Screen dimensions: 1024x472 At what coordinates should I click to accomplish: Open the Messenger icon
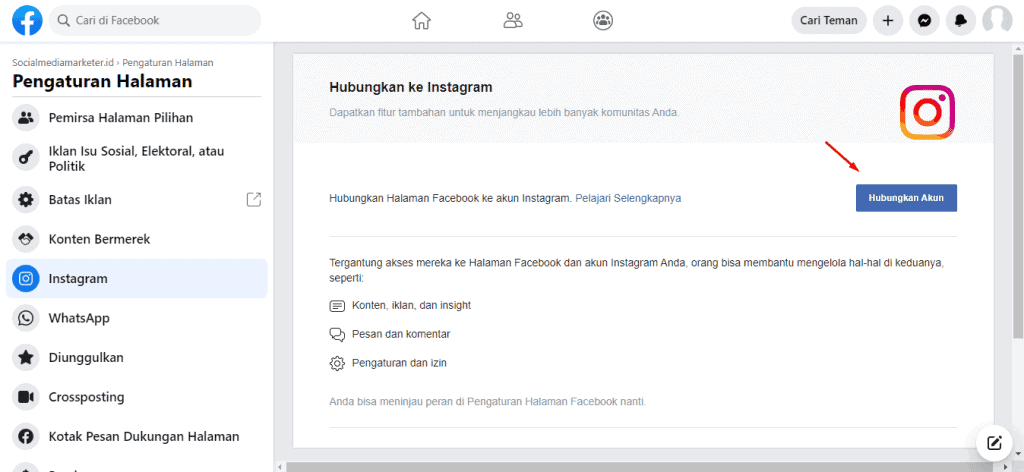[x=924, y=20]
